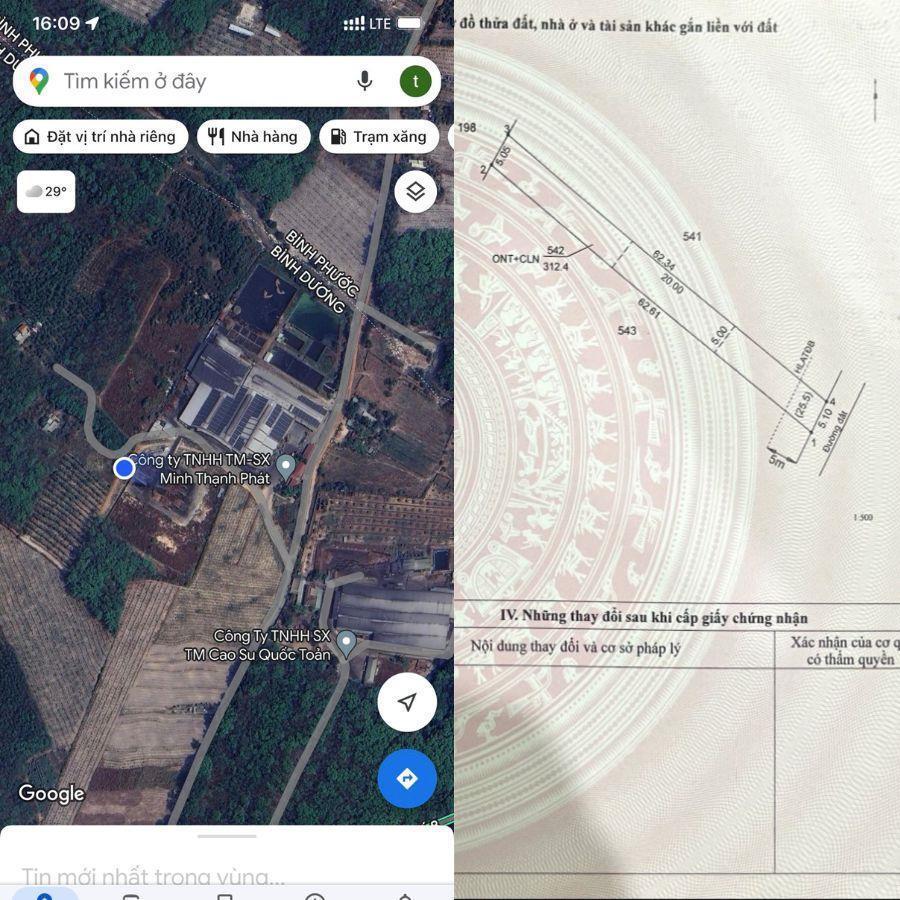The width and height of the screenshot is (900, 900).
Task: Open the green profile avatar "t"
Action: point(416,81)
